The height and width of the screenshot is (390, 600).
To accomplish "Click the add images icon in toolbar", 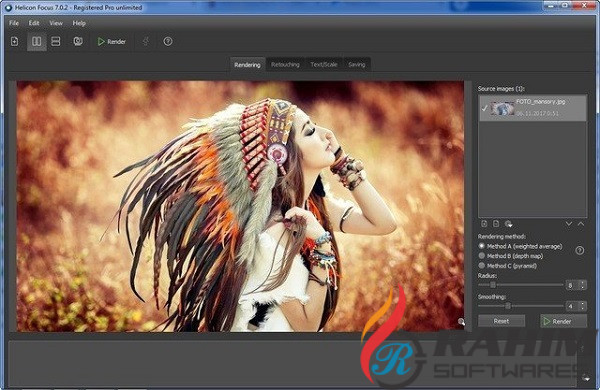I will (15, 41).
